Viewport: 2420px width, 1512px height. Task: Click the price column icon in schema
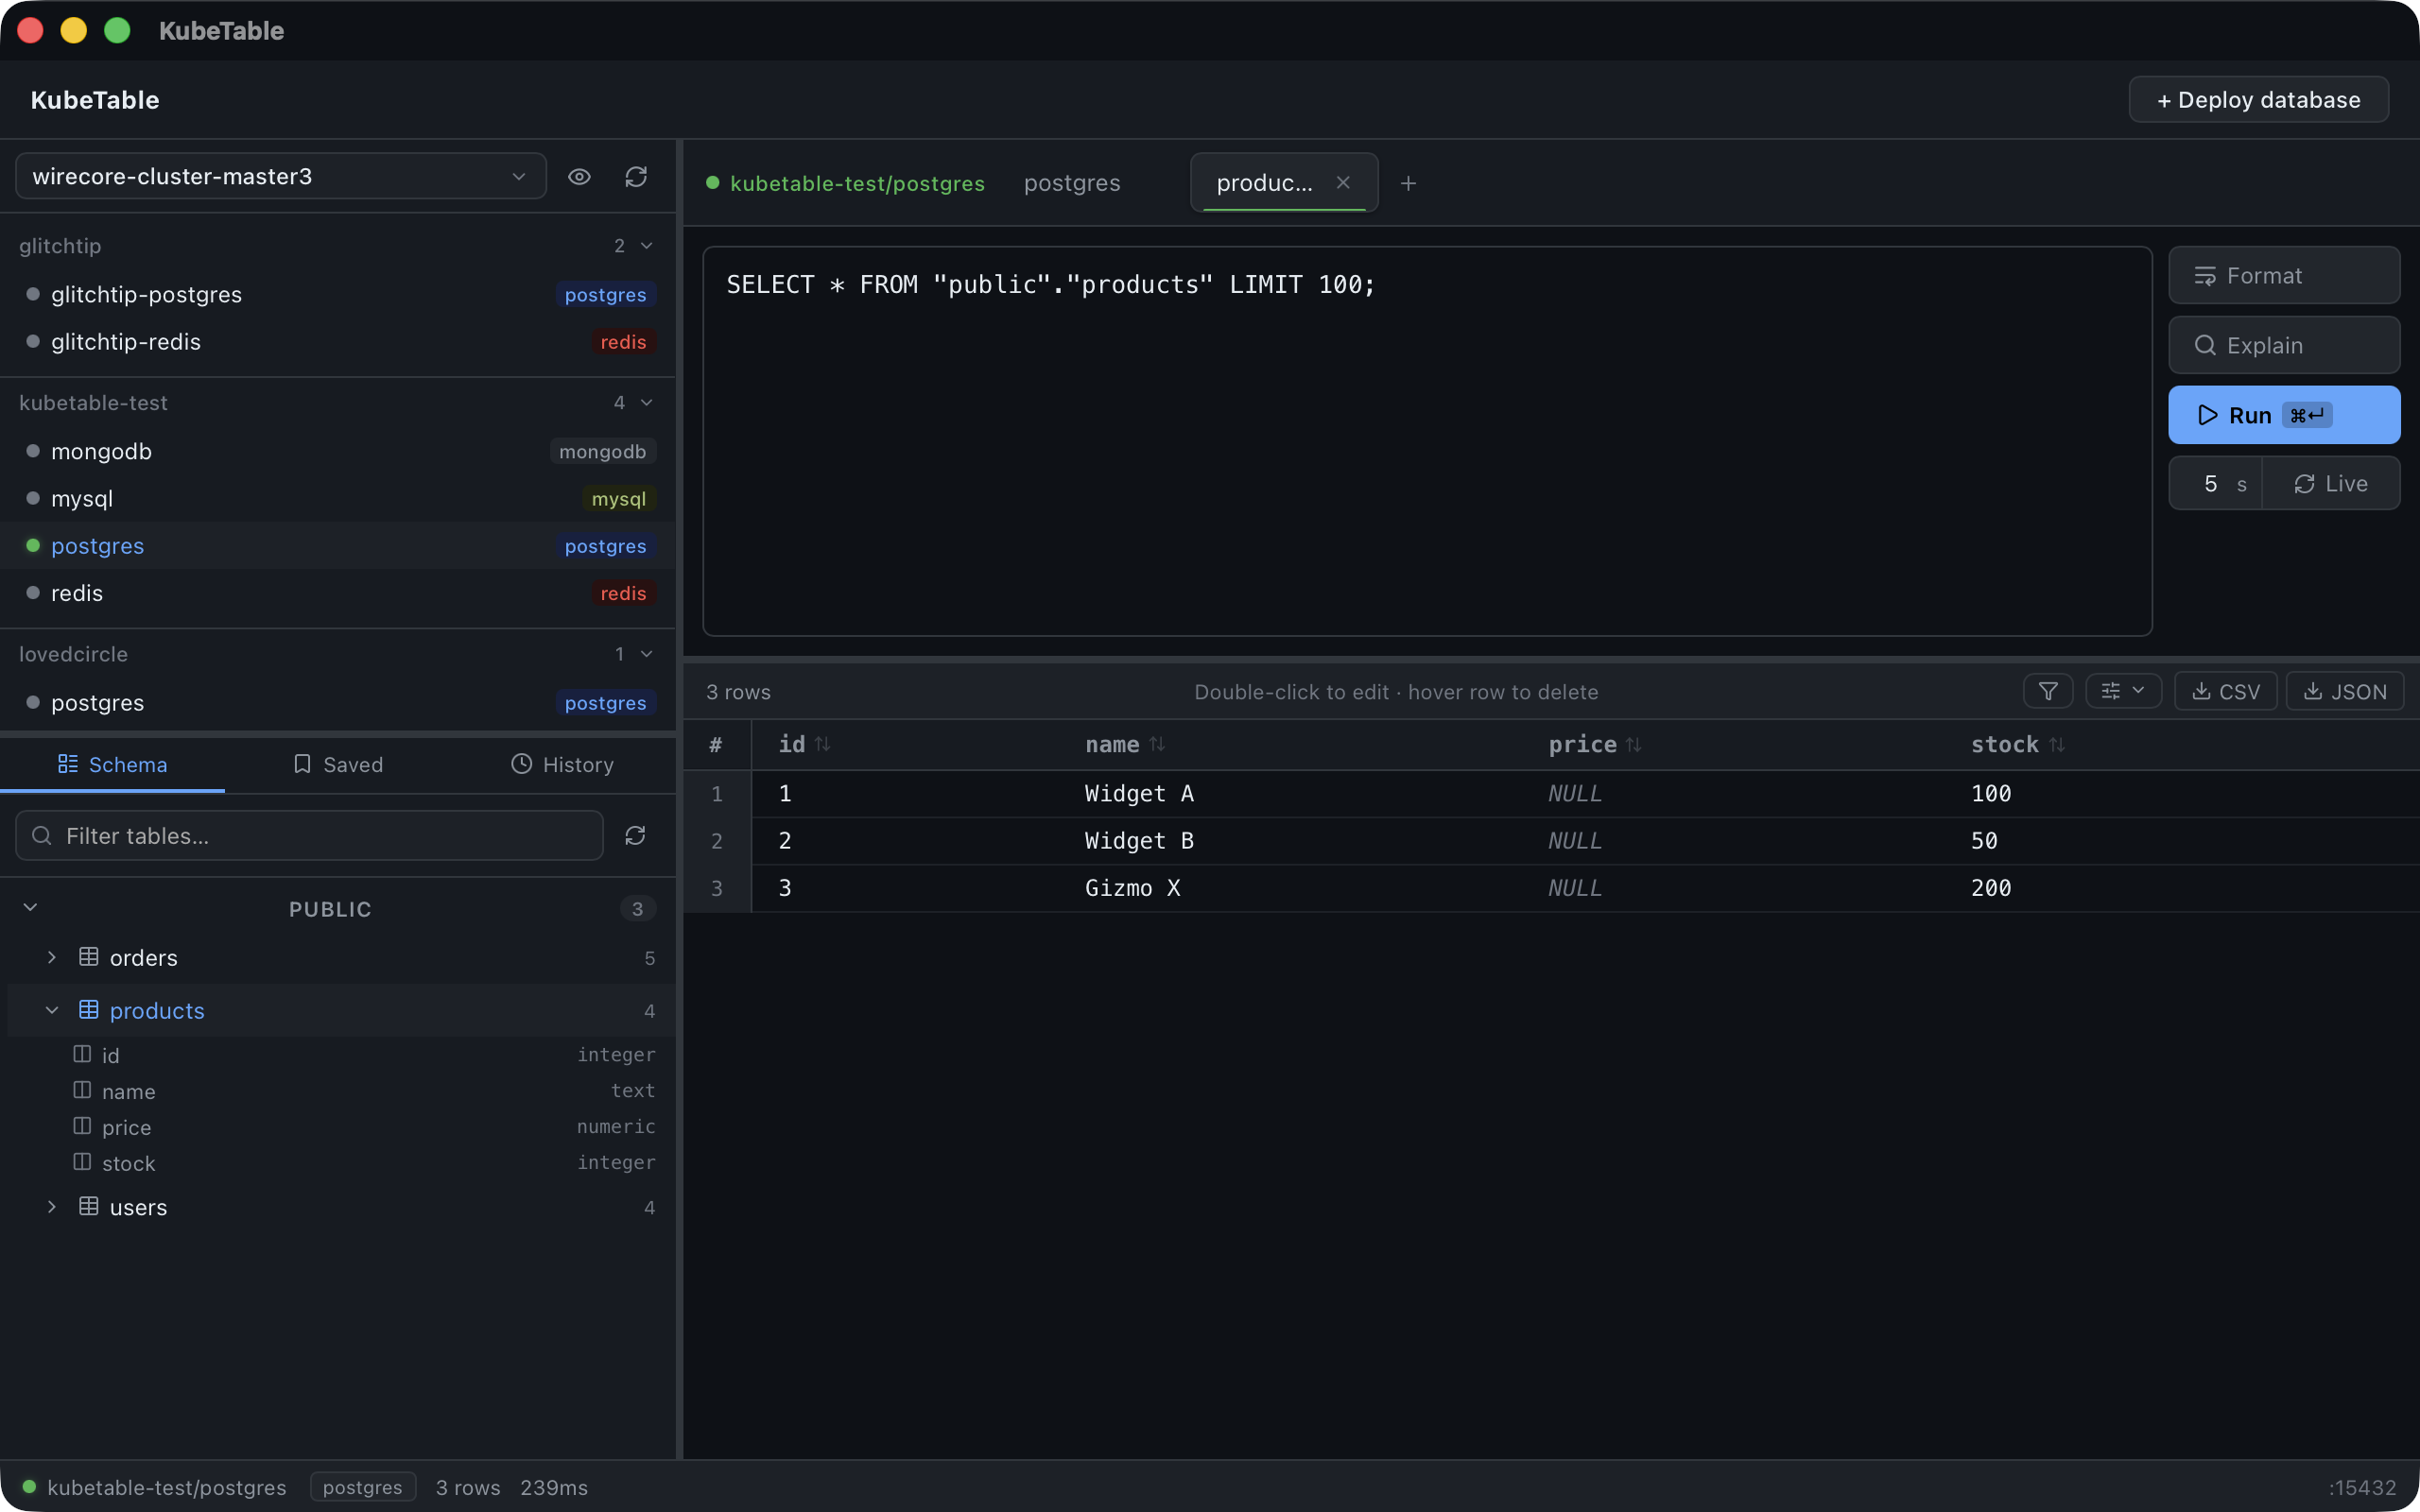pyautogui.click(x=82, y=1126)
